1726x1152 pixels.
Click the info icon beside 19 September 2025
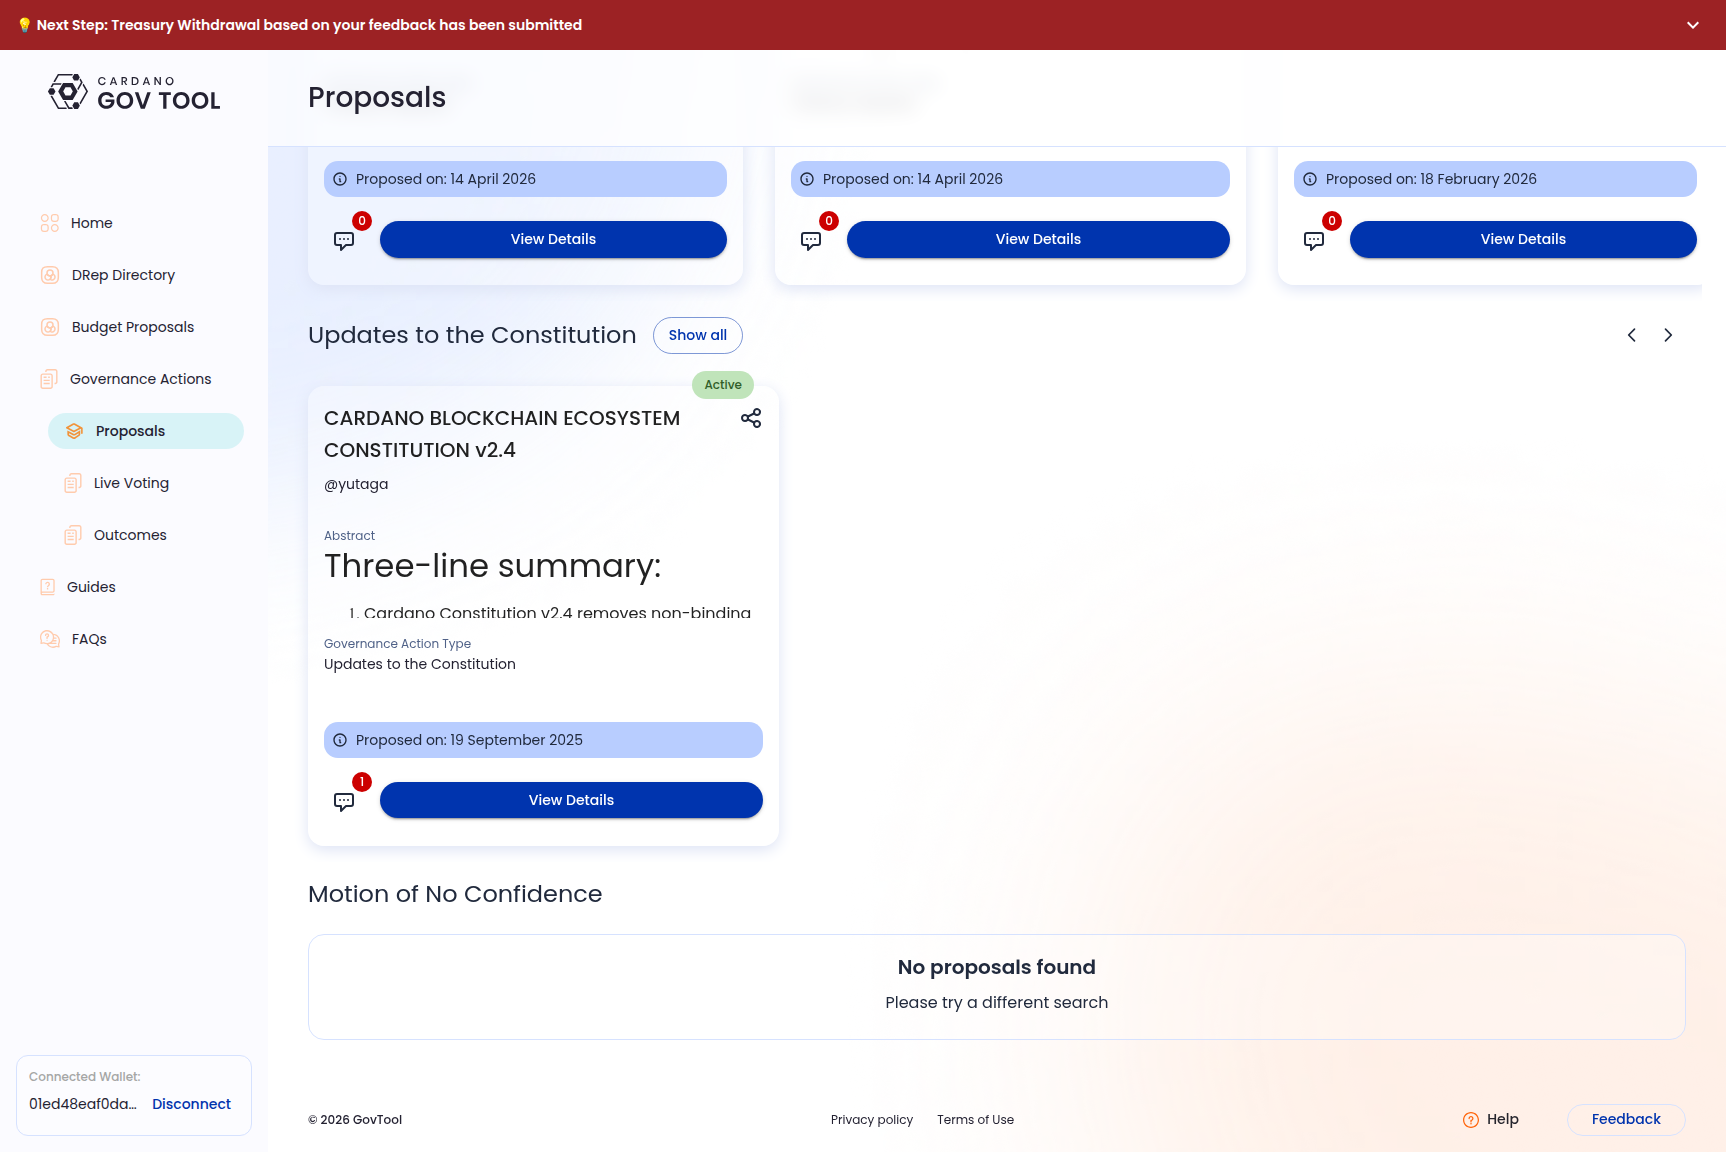click(x=340, y=740)
